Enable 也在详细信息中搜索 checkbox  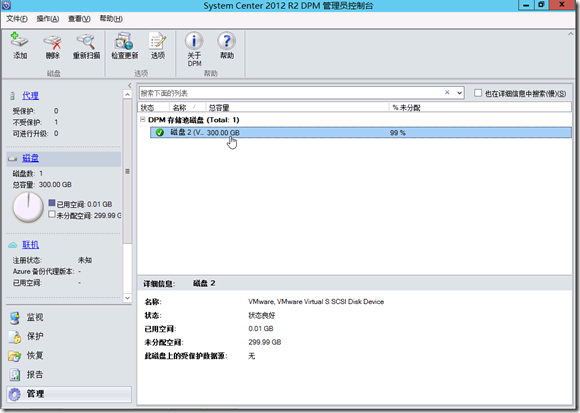478,93
